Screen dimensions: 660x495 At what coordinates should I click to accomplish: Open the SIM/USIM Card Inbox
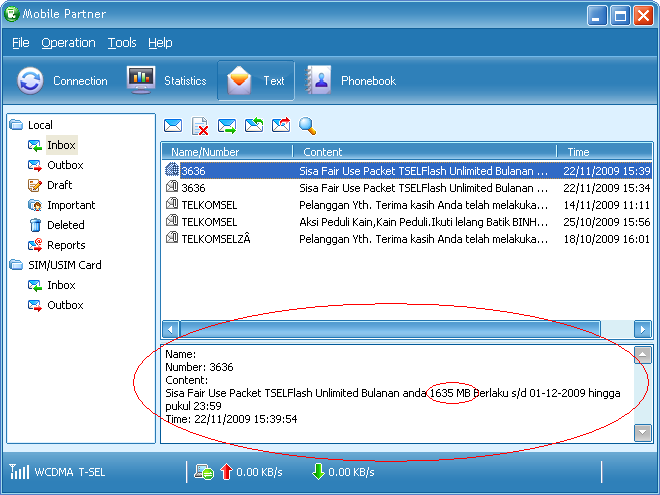click(61, 285)
